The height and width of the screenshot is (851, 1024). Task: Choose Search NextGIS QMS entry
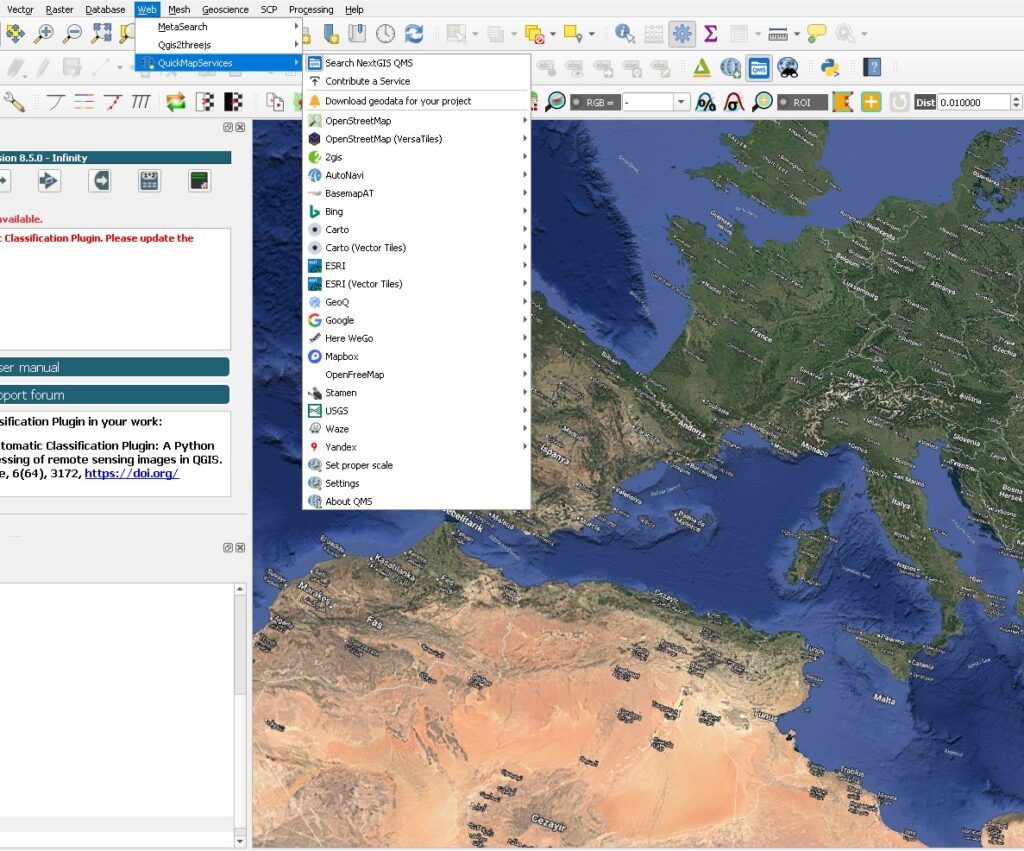[417, 63]
